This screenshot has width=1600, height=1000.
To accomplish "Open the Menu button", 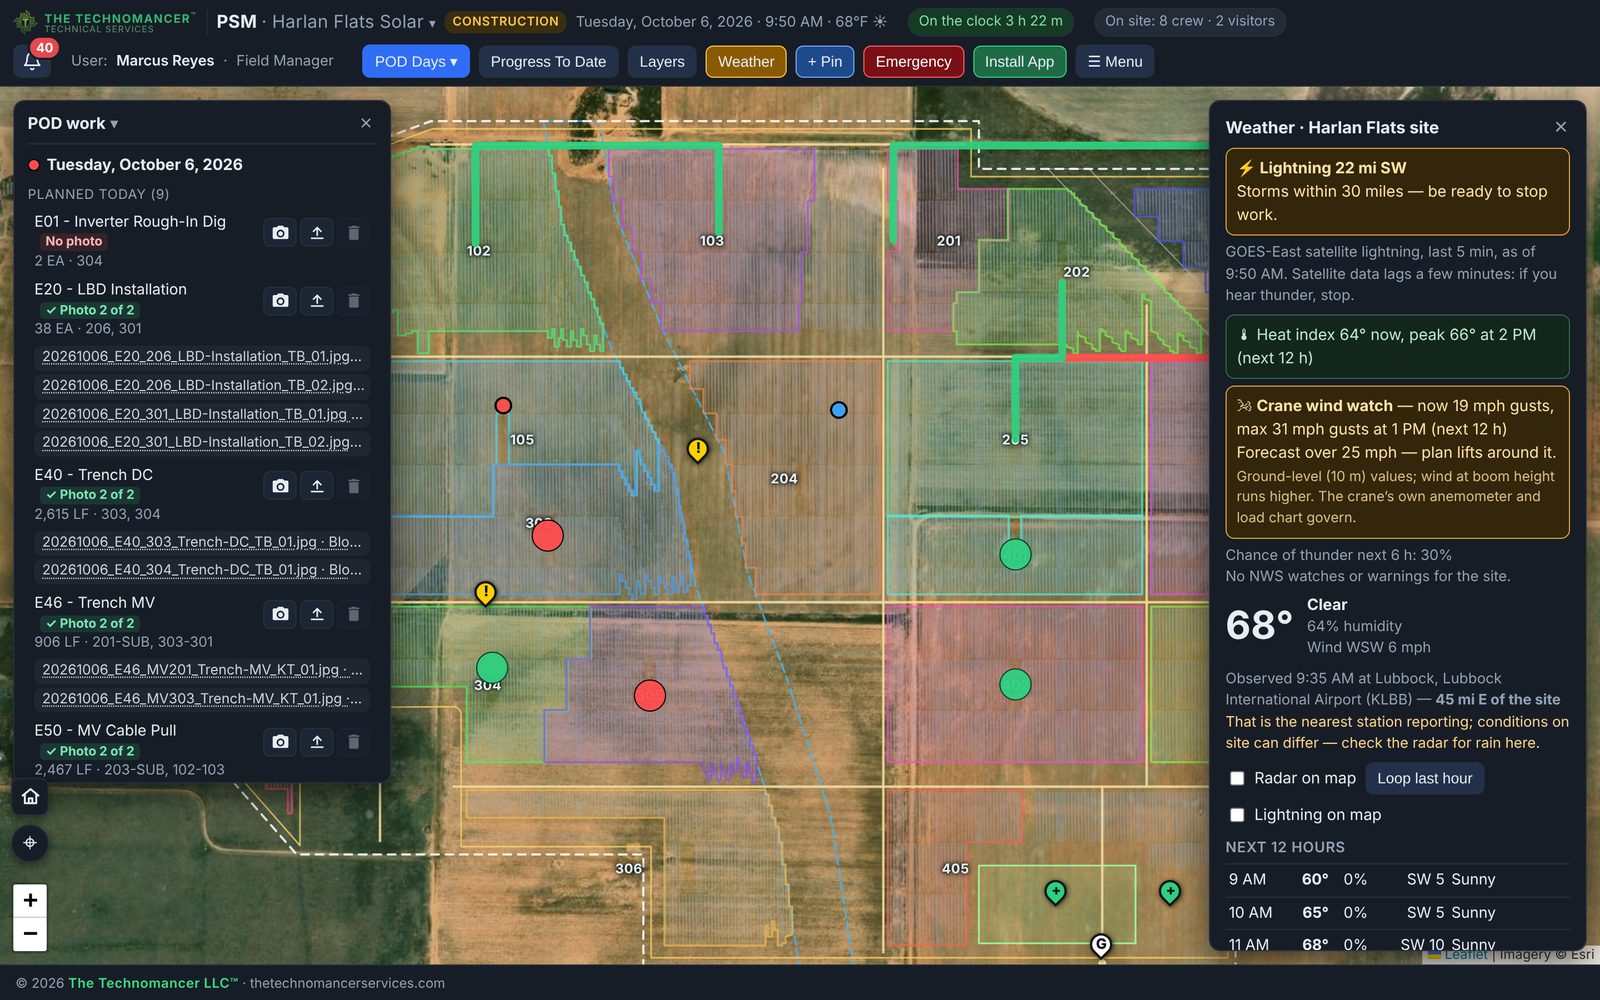I will click(x=1115, y=61).
